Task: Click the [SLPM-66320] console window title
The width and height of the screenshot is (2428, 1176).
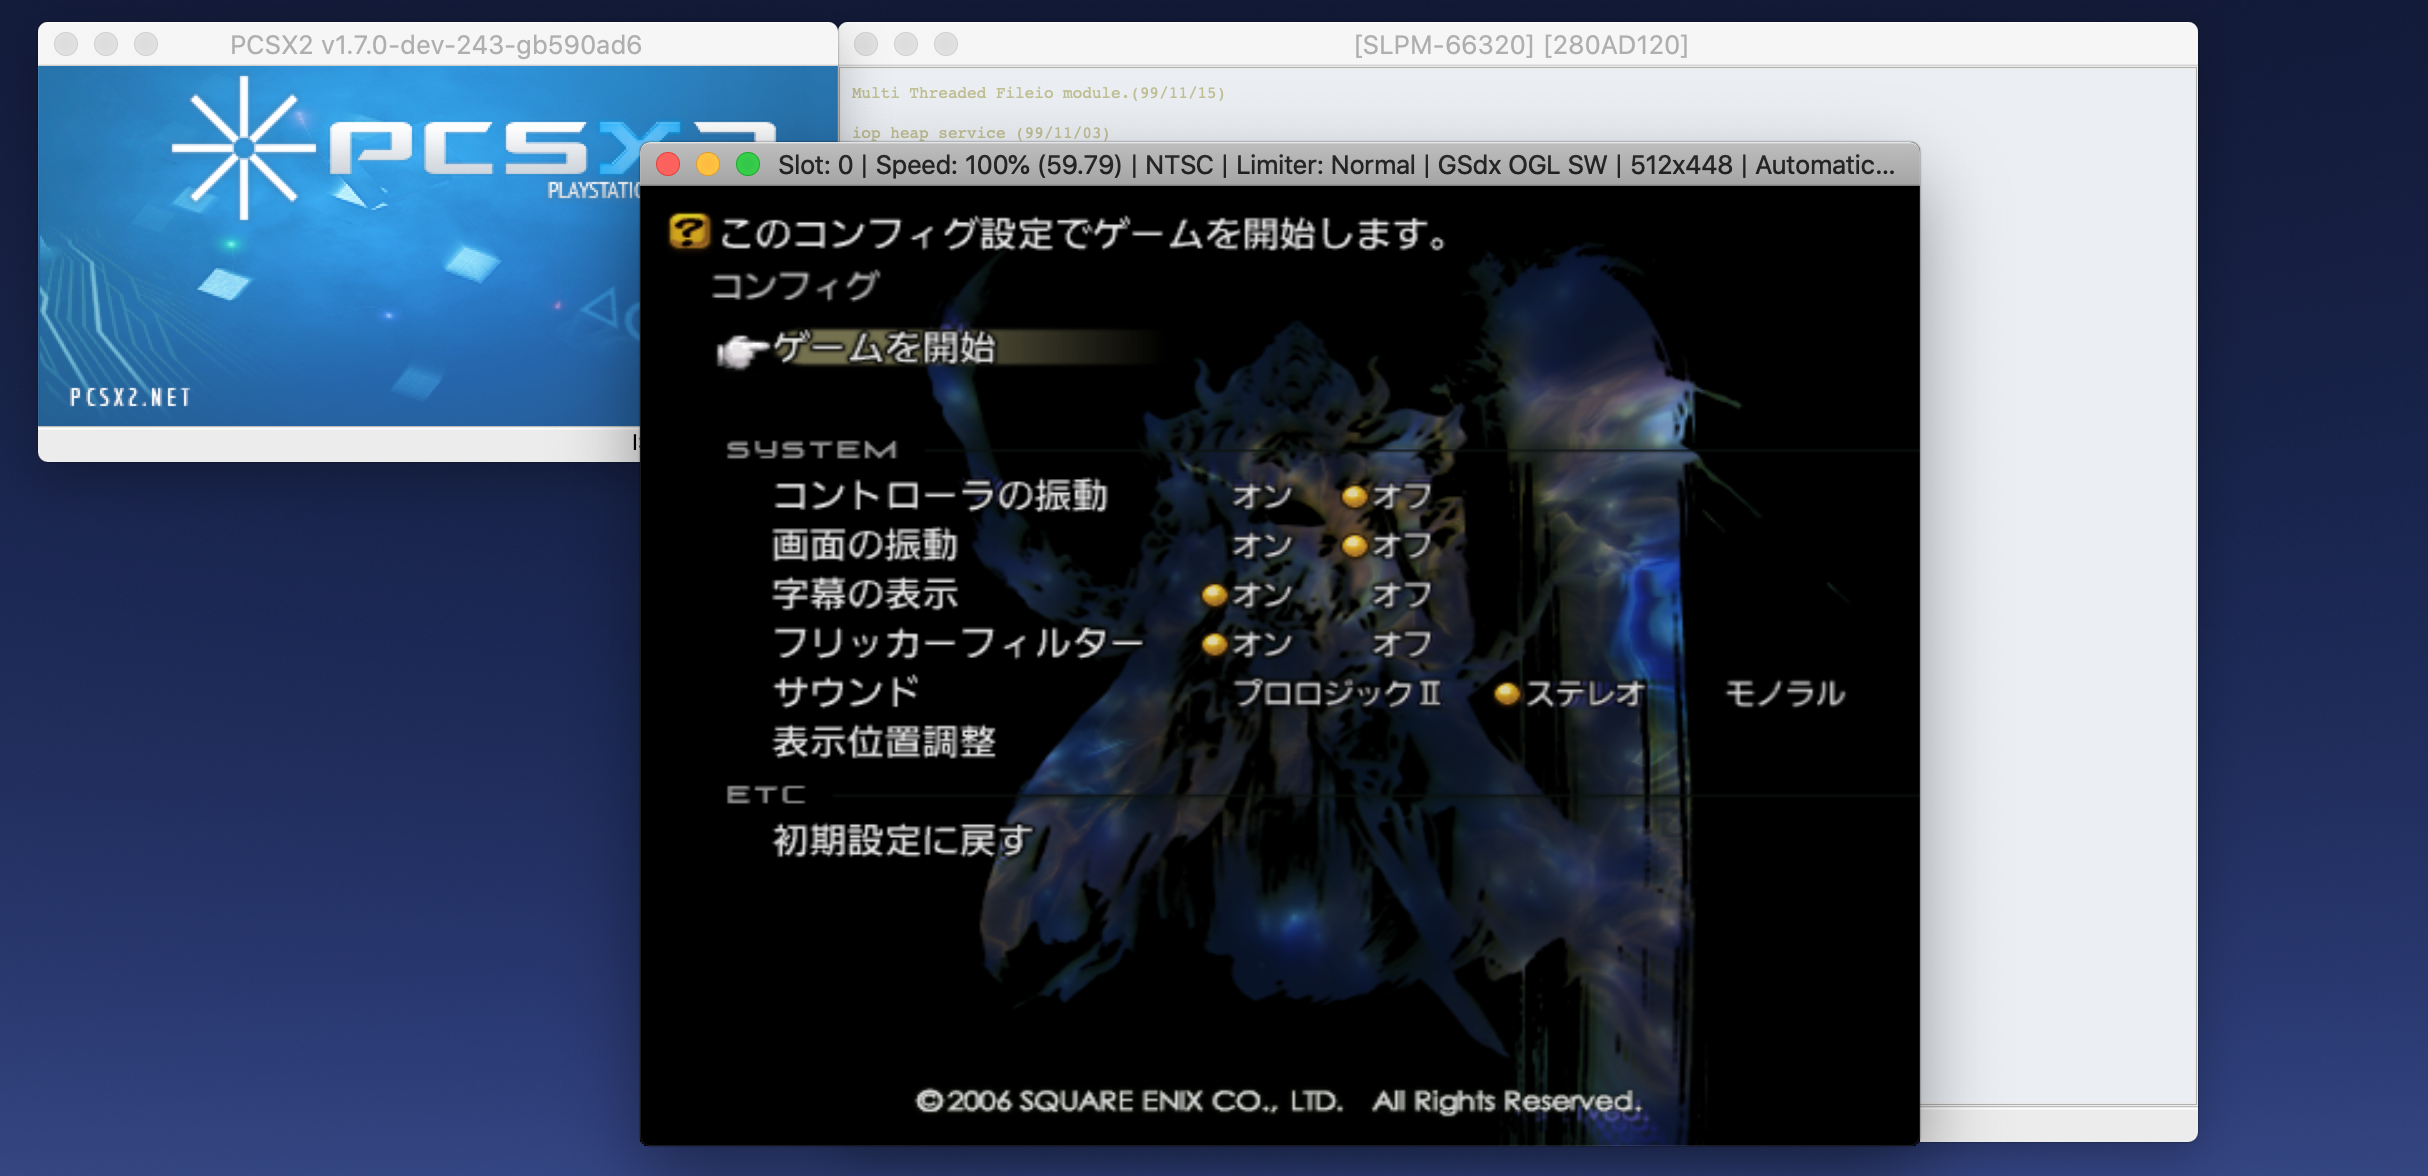Action: (x=1520, y=45)
